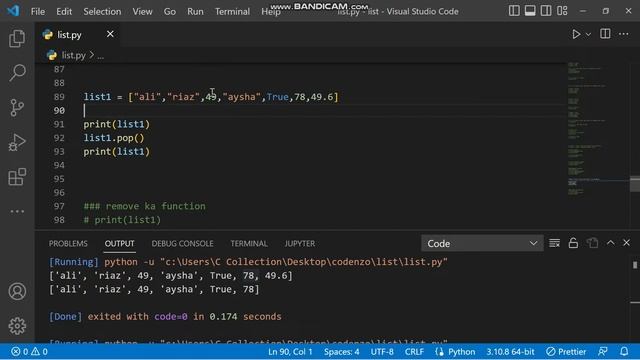Click the '[Done] exited with code=0' line
This screenshot has height=360, width=640.
pos(165,316)
